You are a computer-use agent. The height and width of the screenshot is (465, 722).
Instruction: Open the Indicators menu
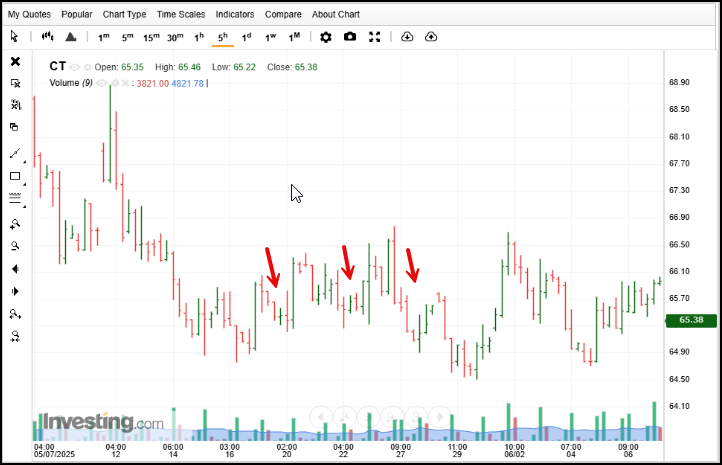click(x=235, y=14)
